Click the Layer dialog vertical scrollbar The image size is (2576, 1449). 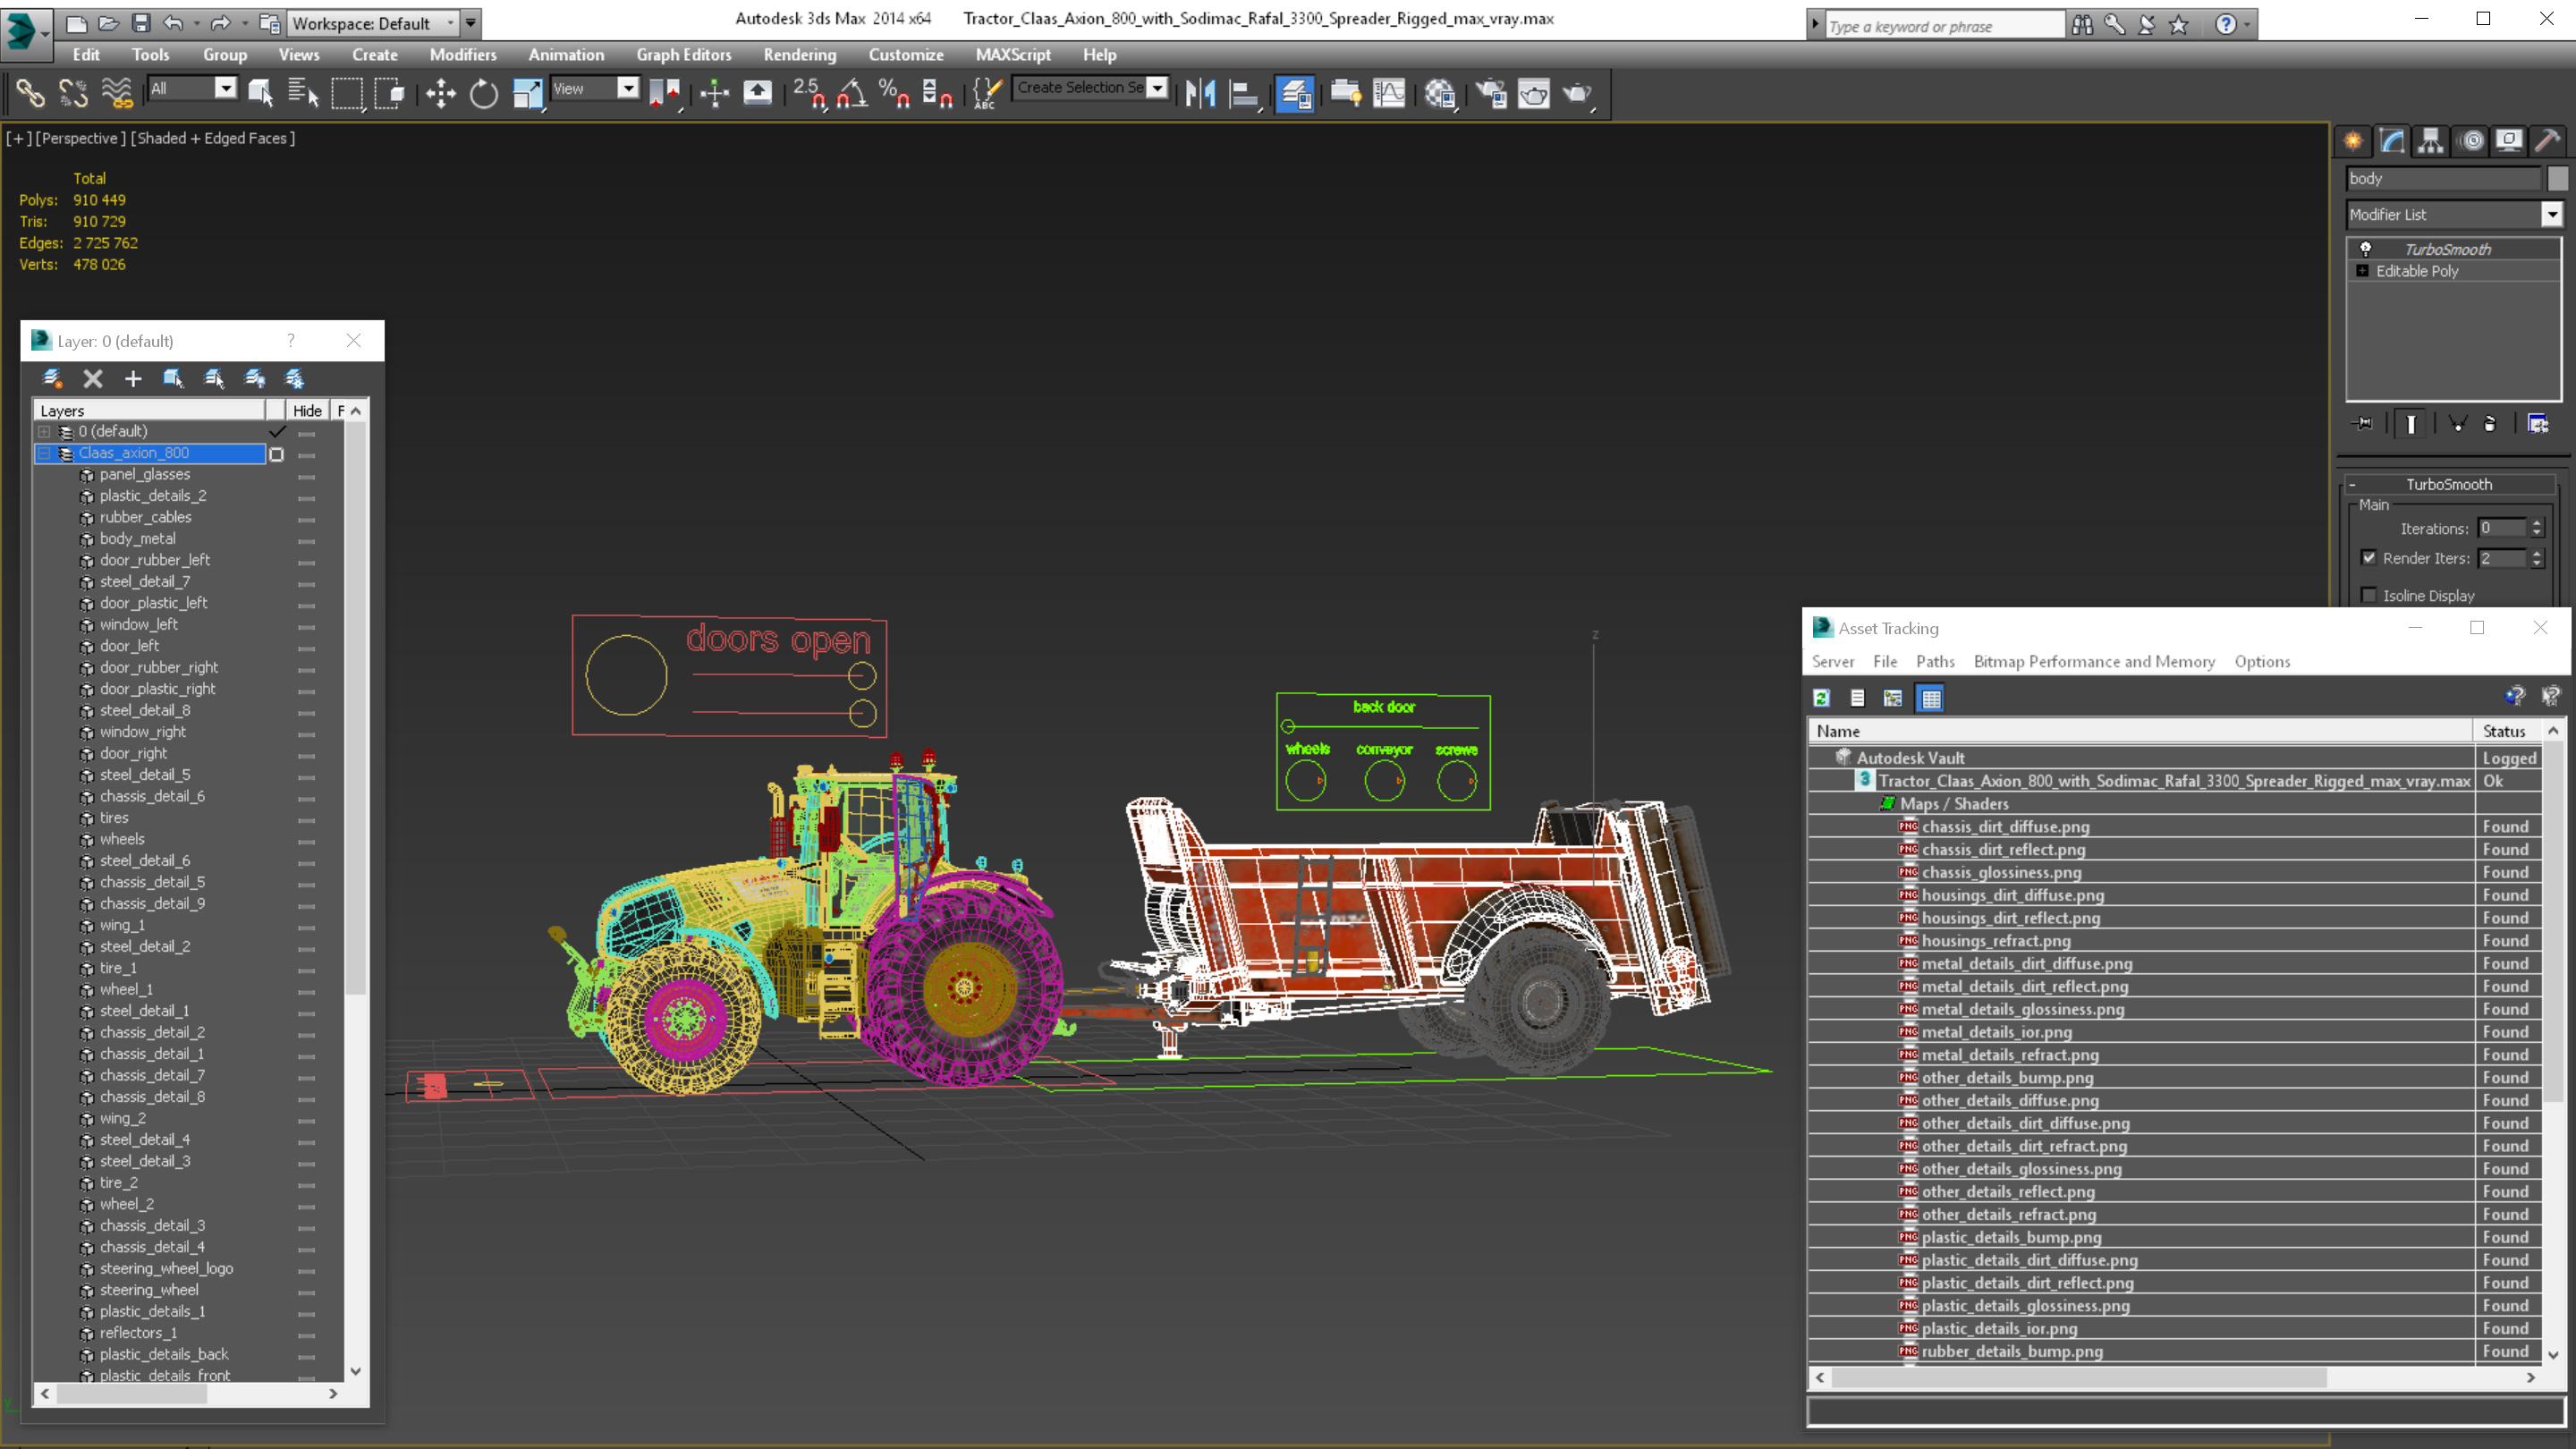coord(355,709)
